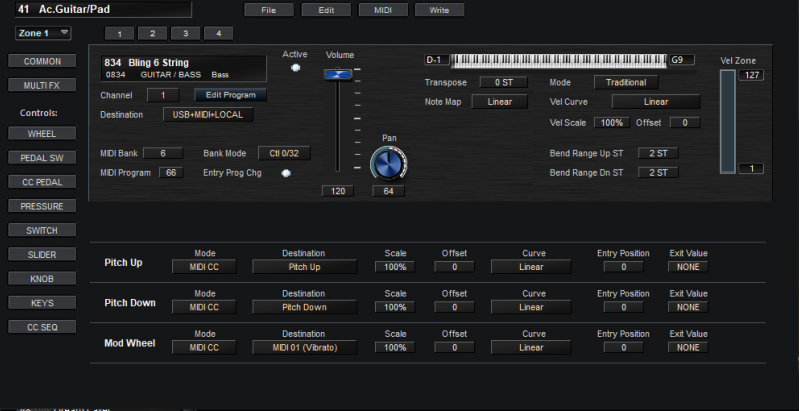Click the Bank Mode Ctl 0/32 field
Image resolution: width=800 pixels, height=411 pixels.
point(284,153)
